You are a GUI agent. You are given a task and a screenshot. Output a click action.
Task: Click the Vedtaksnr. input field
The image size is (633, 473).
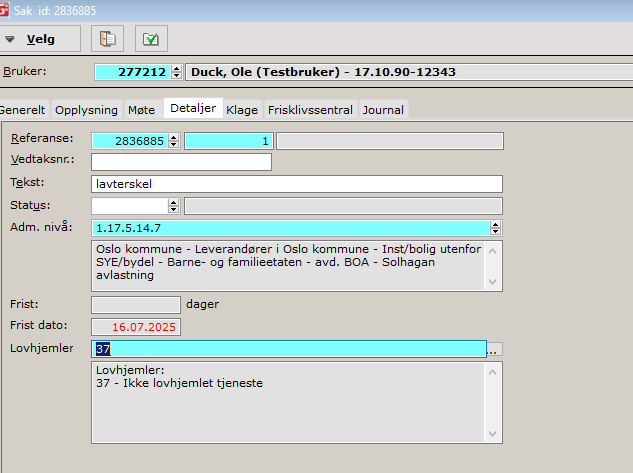click(181, 162)
